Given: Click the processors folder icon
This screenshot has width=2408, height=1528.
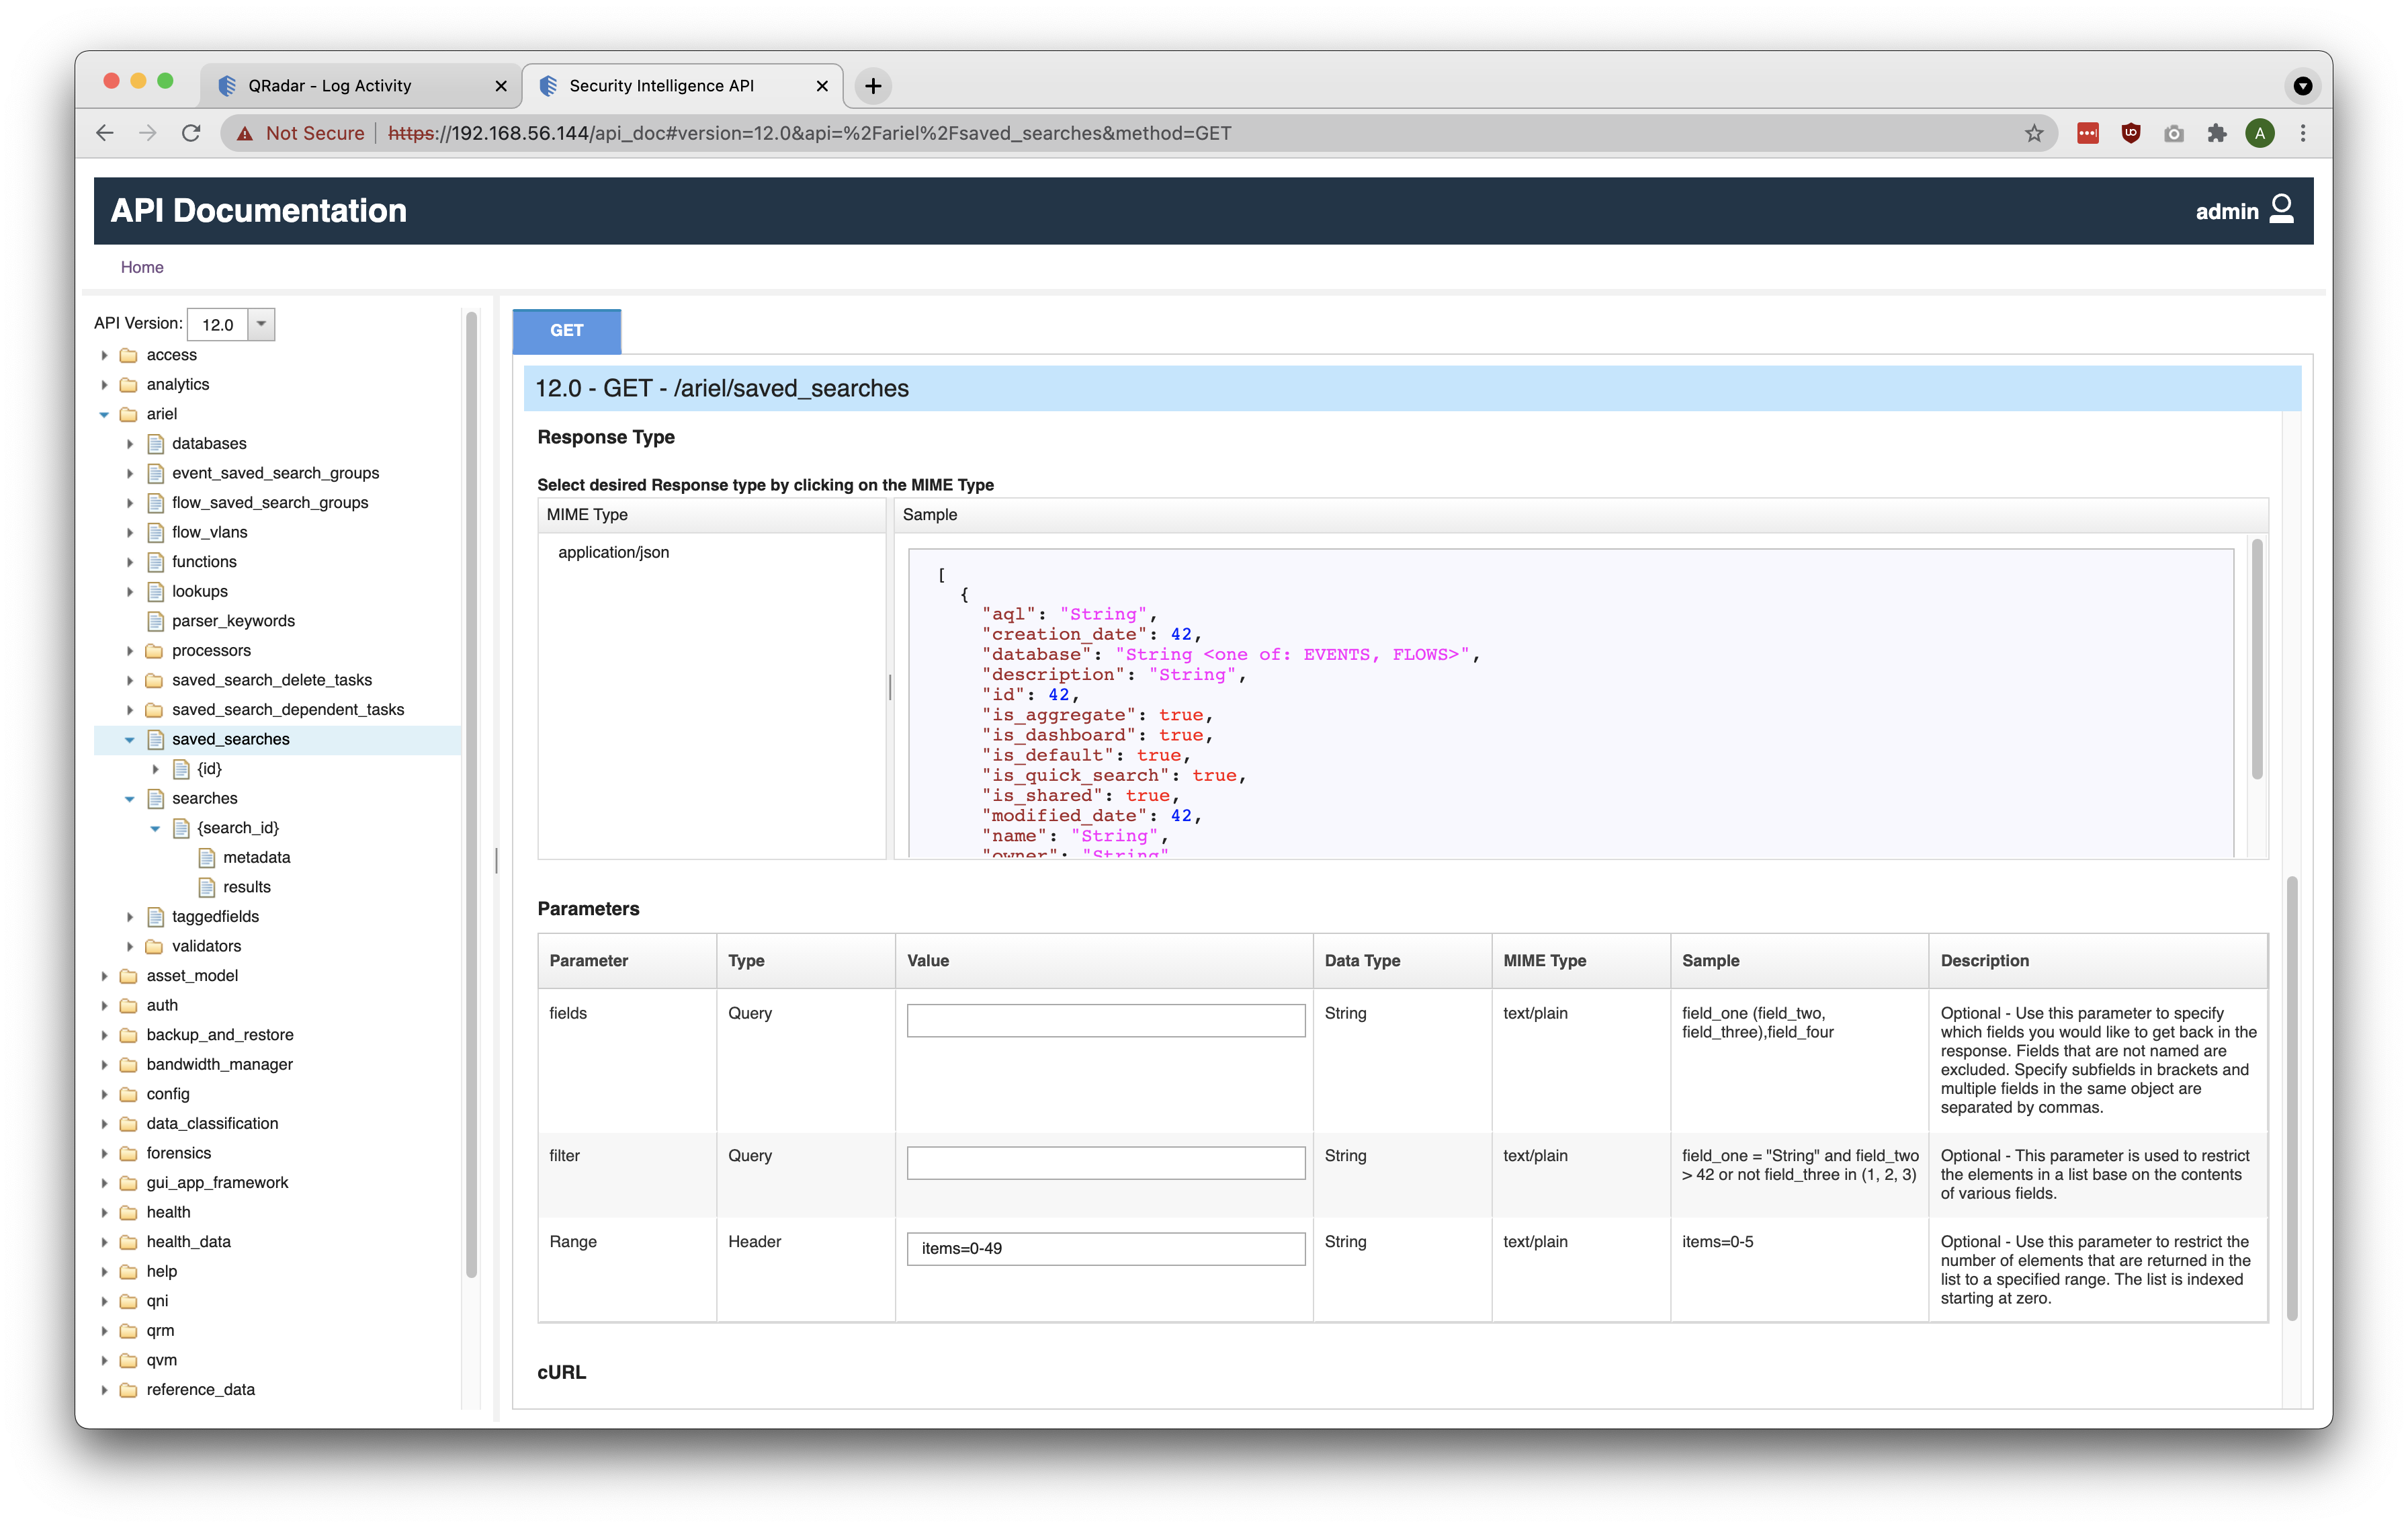Looking at the screenshot, I should point(154,650).
